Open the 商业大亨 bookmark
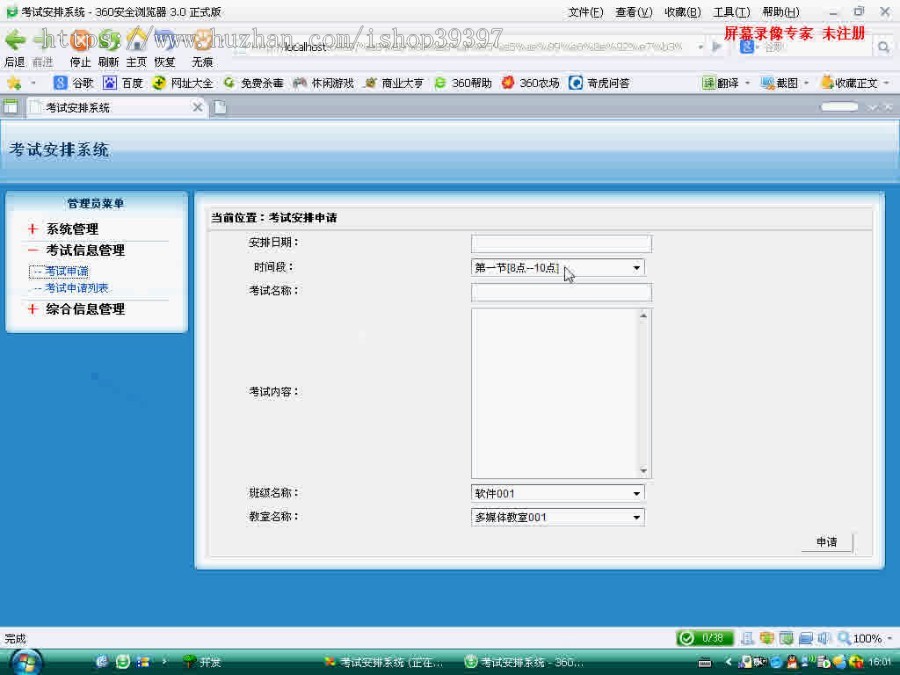This screenshot has width=900, height=675. click(x=394, y=83)
